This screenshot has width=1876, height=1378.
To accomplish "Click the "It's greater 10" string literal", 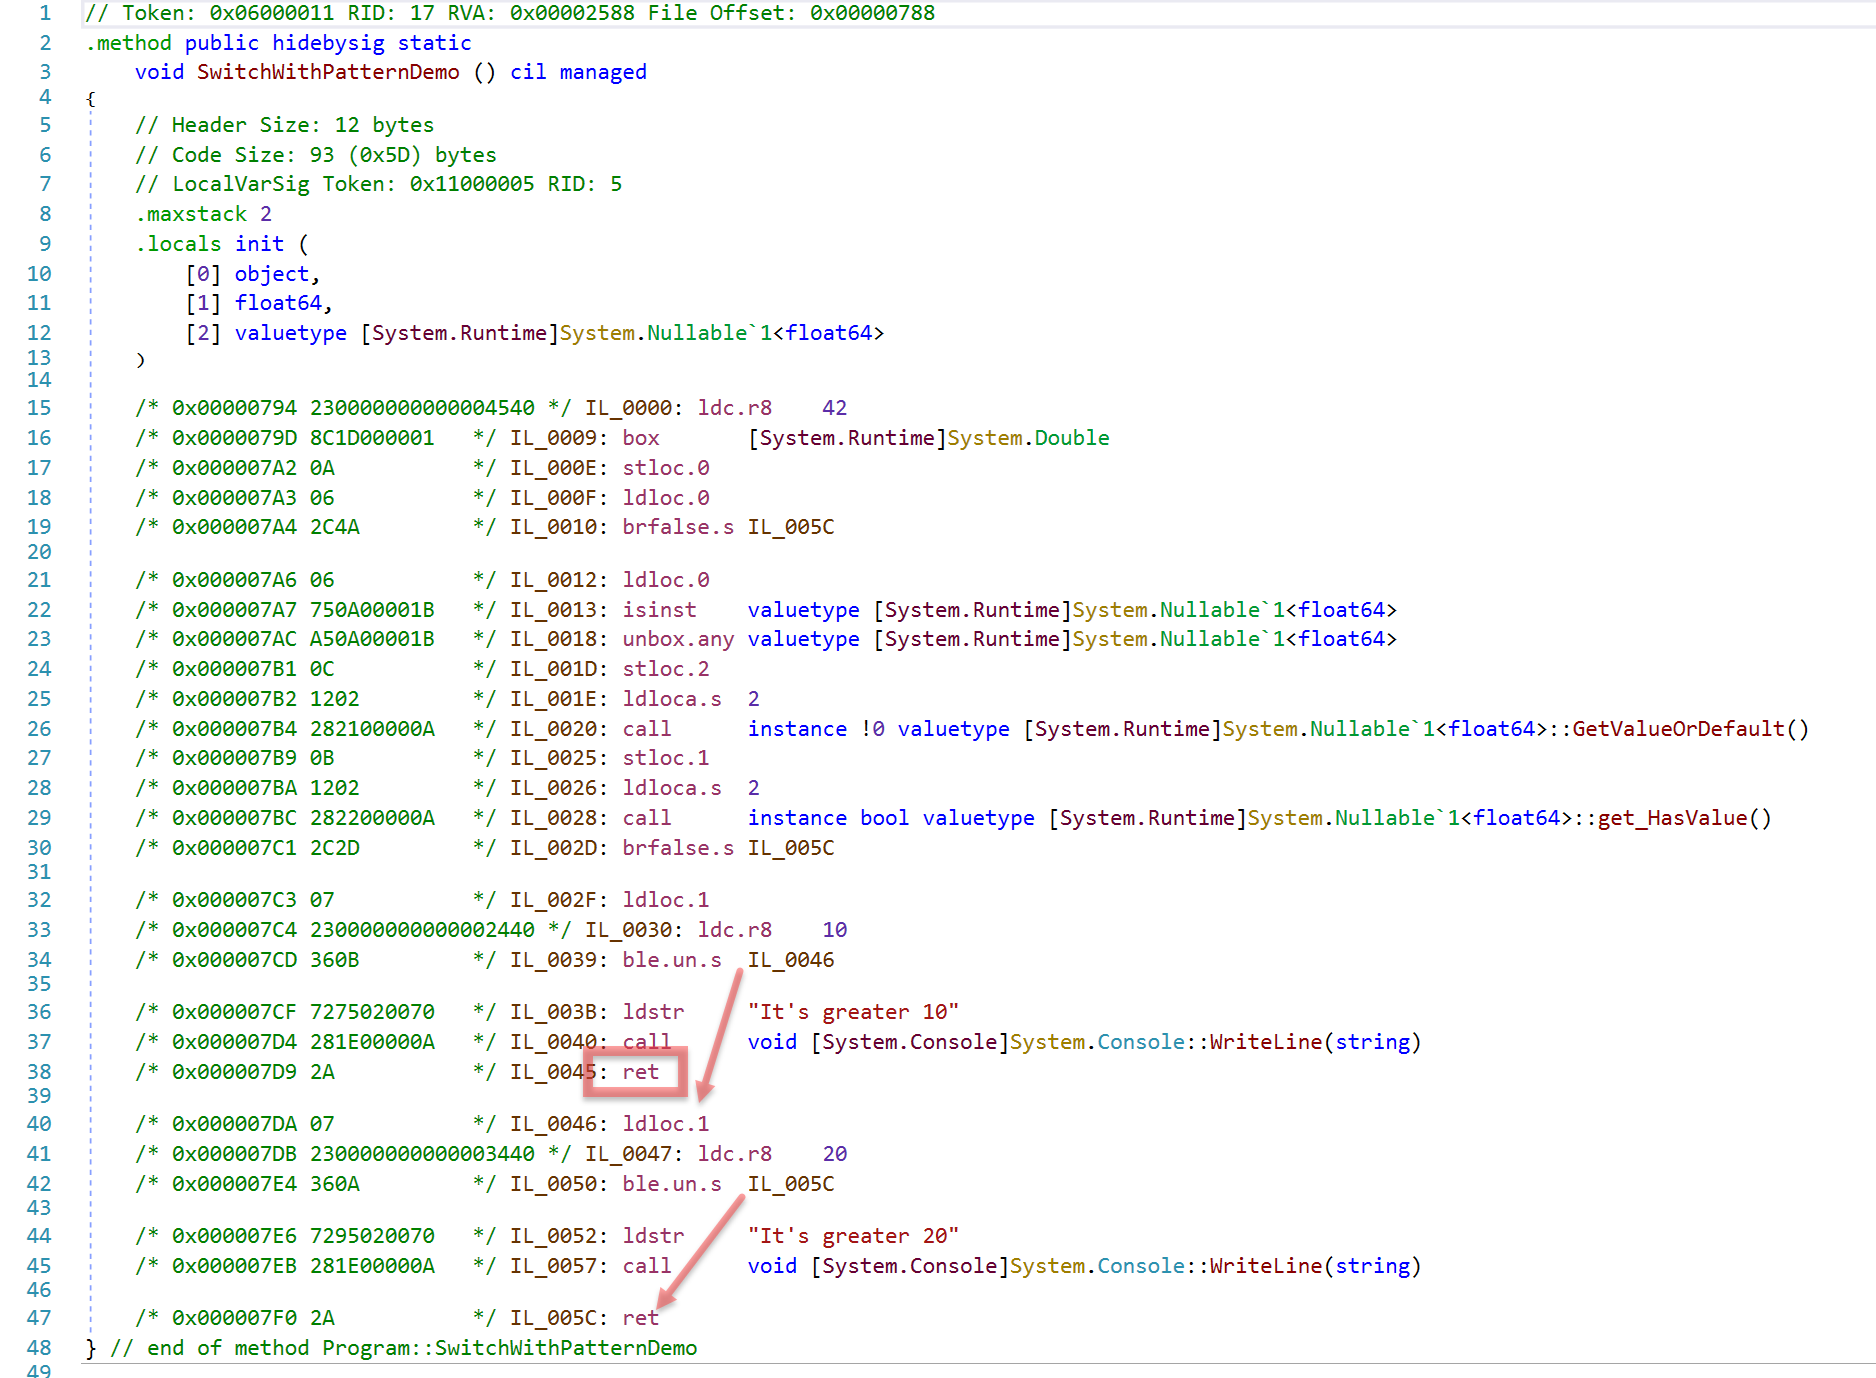I will click(x=852, y=1012).
